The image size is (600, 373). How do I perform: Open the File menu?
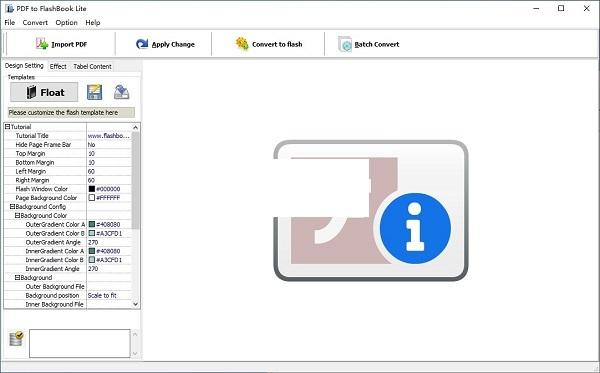pos(10,23)
